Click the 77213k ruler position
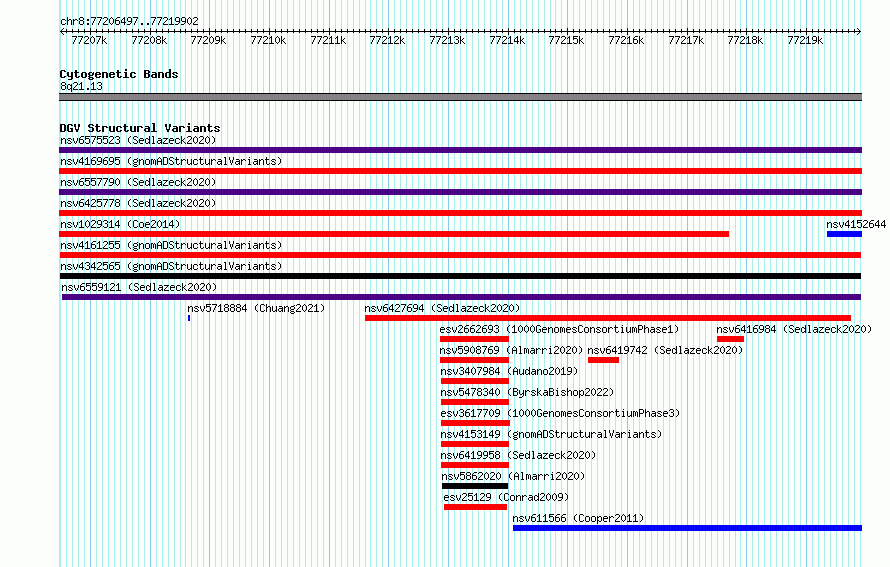The image size is (890, 567). (447, 40)
